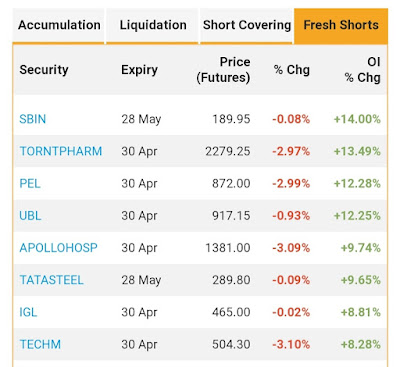Click the % Chg column header
400x367 pixels.
tap(292, 70)
